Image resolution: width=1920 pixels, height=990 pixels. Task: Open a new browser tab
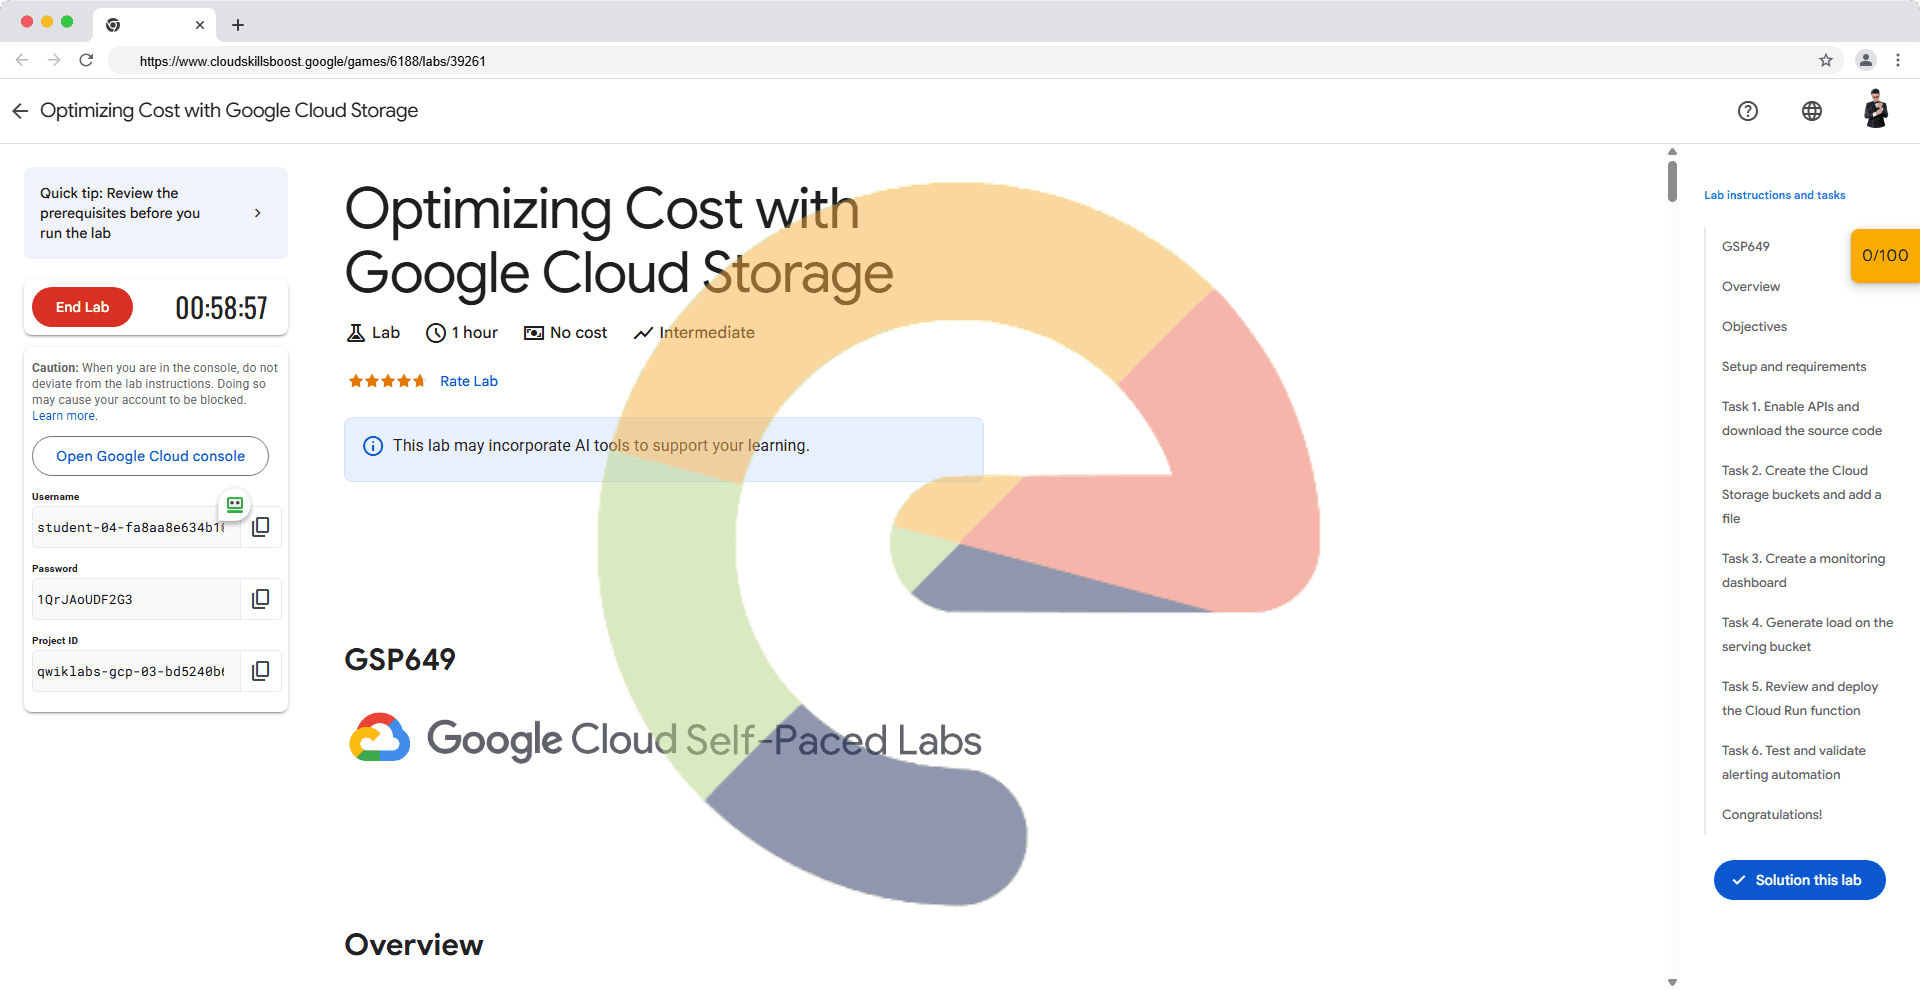click(238, 25)
